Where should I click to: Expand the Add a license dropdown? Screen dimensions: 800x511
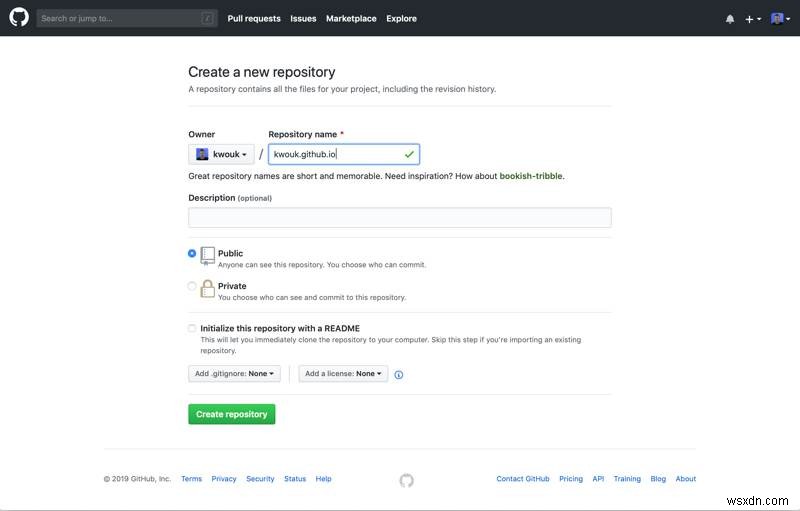coord(343,373)
